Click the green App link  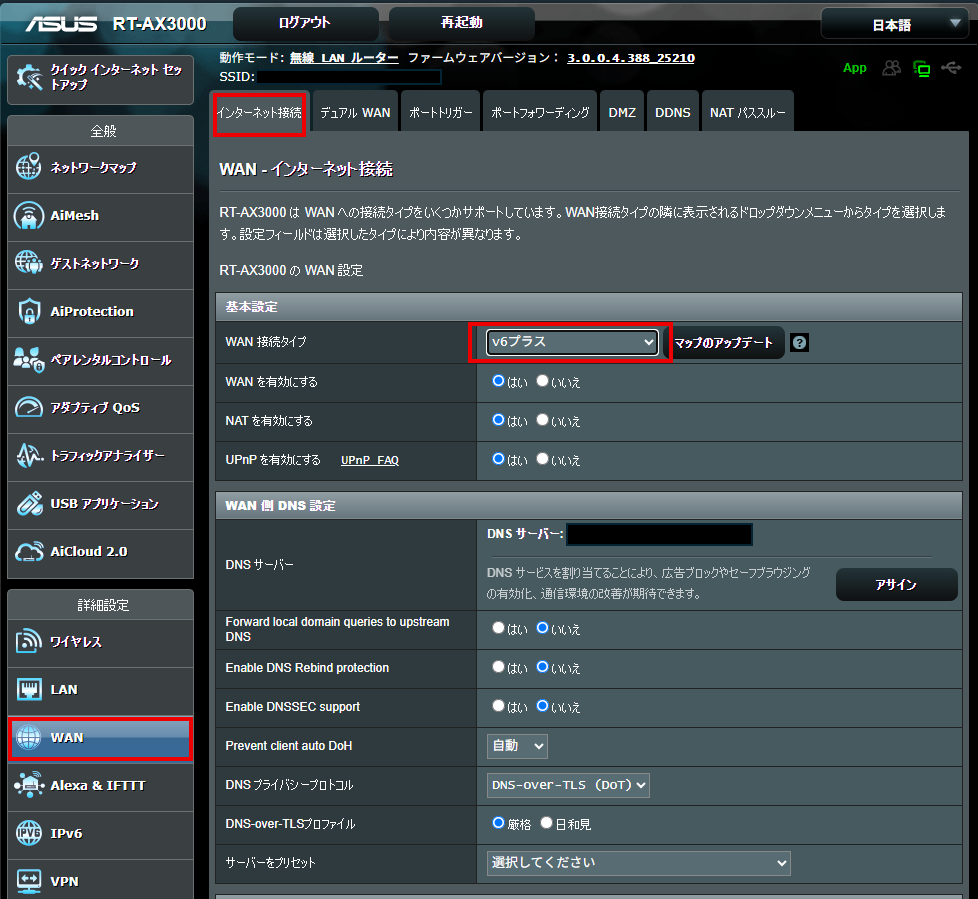pyautogui.click(x=855, y=67)
